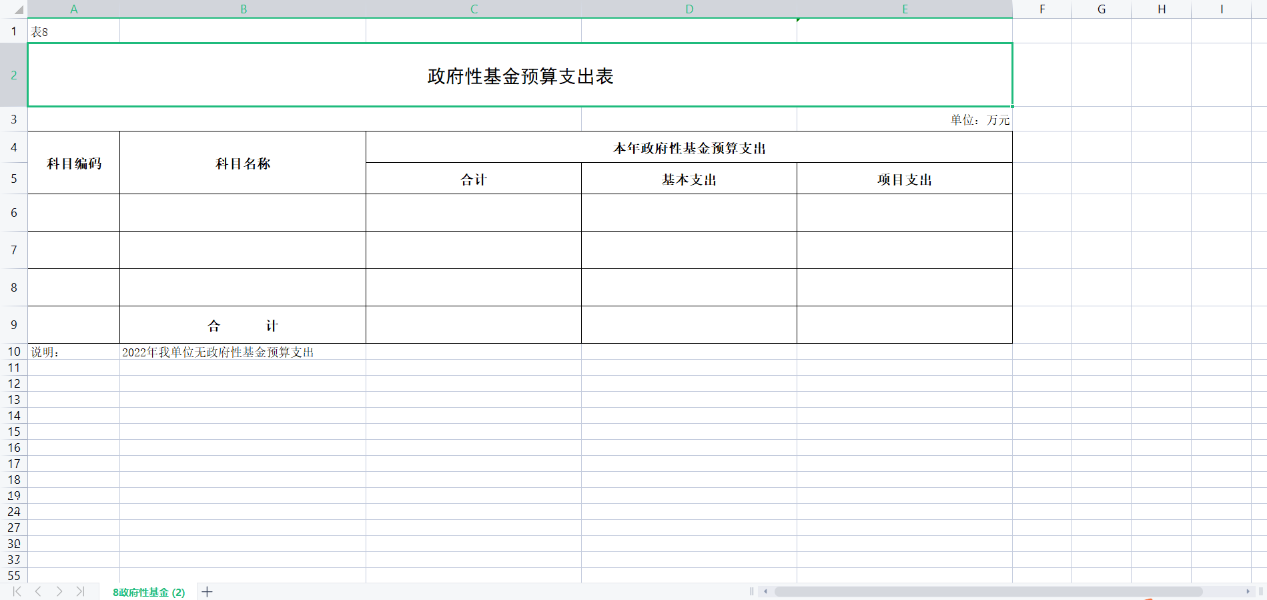Jump to the first sheet navigation icon
This screenshot has width=1267, height=600.
click(x=16, y=591)
